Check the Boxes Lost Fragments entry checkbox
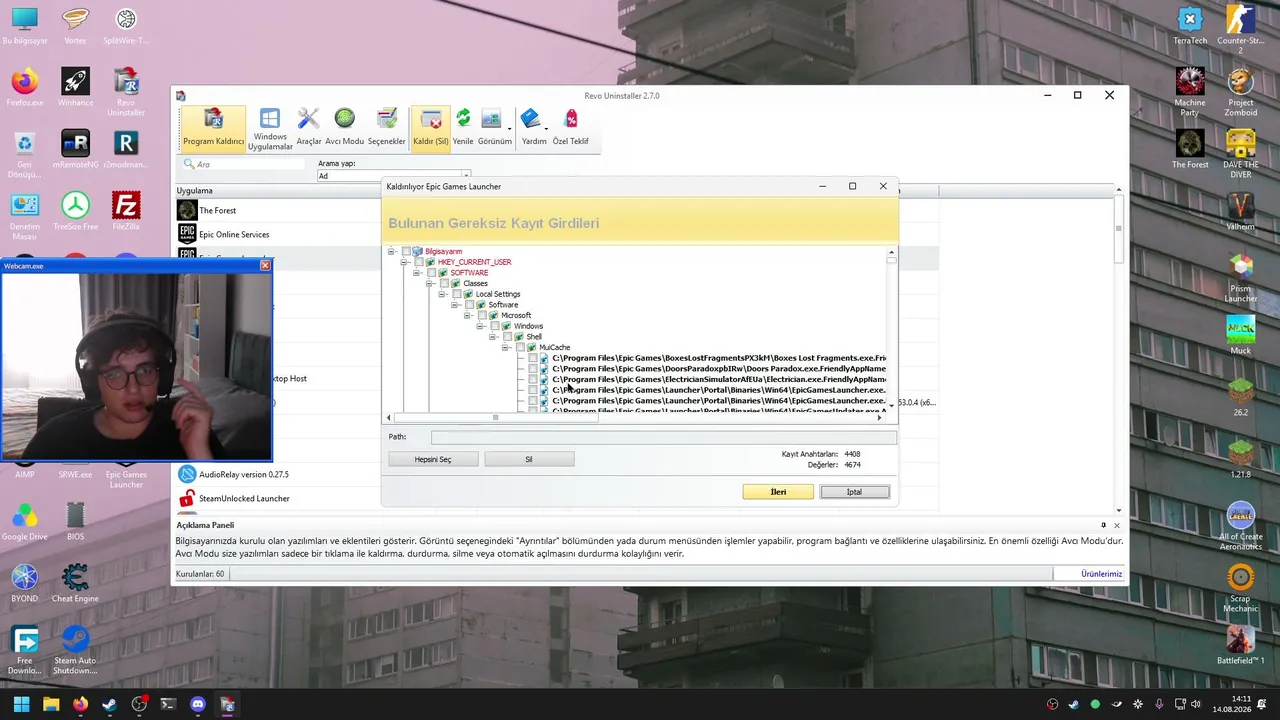This screenshot has height=720, width=1280. coord(533,358)
